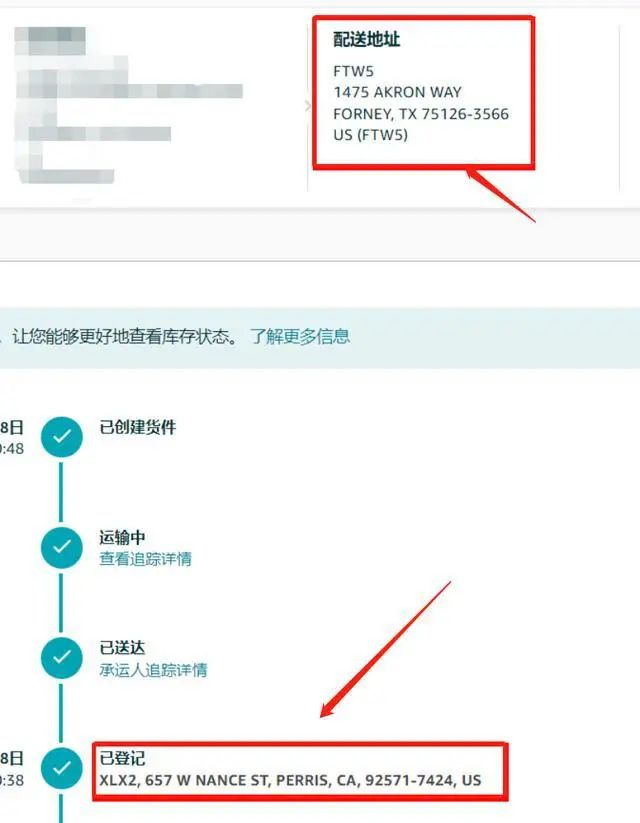The image size is (640, 823).
Task: Click the 已登记 status label
Action: point(122,758)
